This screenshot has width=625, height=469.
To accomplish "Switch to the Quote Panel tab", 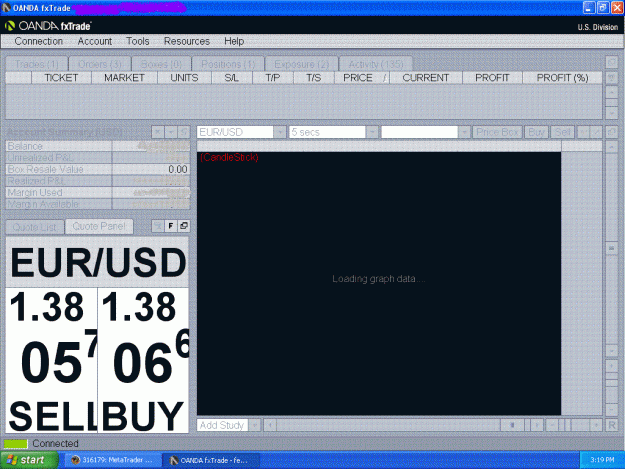I will (99, 226).
